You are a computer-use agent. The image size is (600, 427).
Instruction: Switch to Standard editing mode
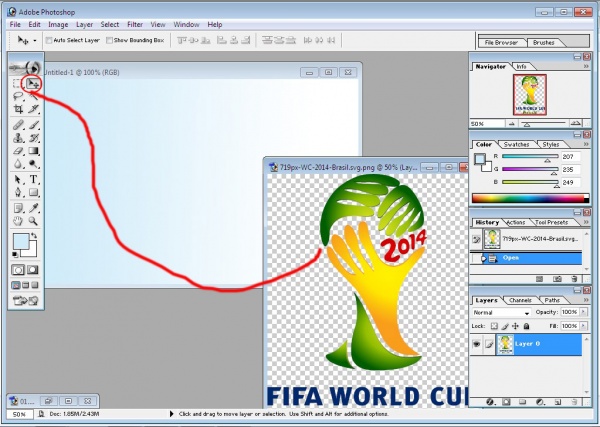(x=18, y=270)
